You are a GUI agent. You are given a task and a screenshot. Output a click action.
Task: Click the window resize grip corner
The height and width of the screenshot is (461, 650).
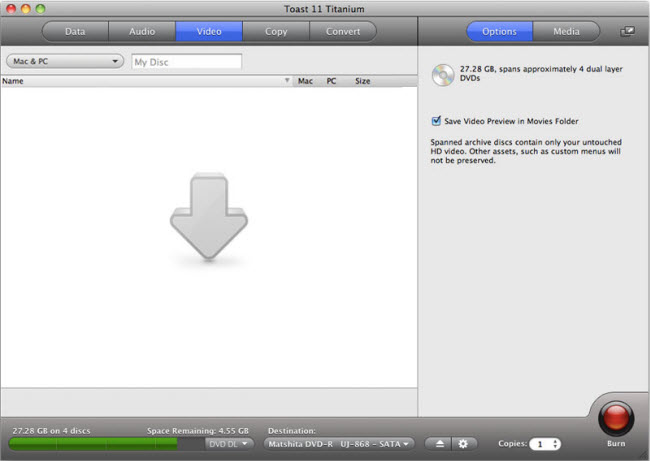point(644,455)
